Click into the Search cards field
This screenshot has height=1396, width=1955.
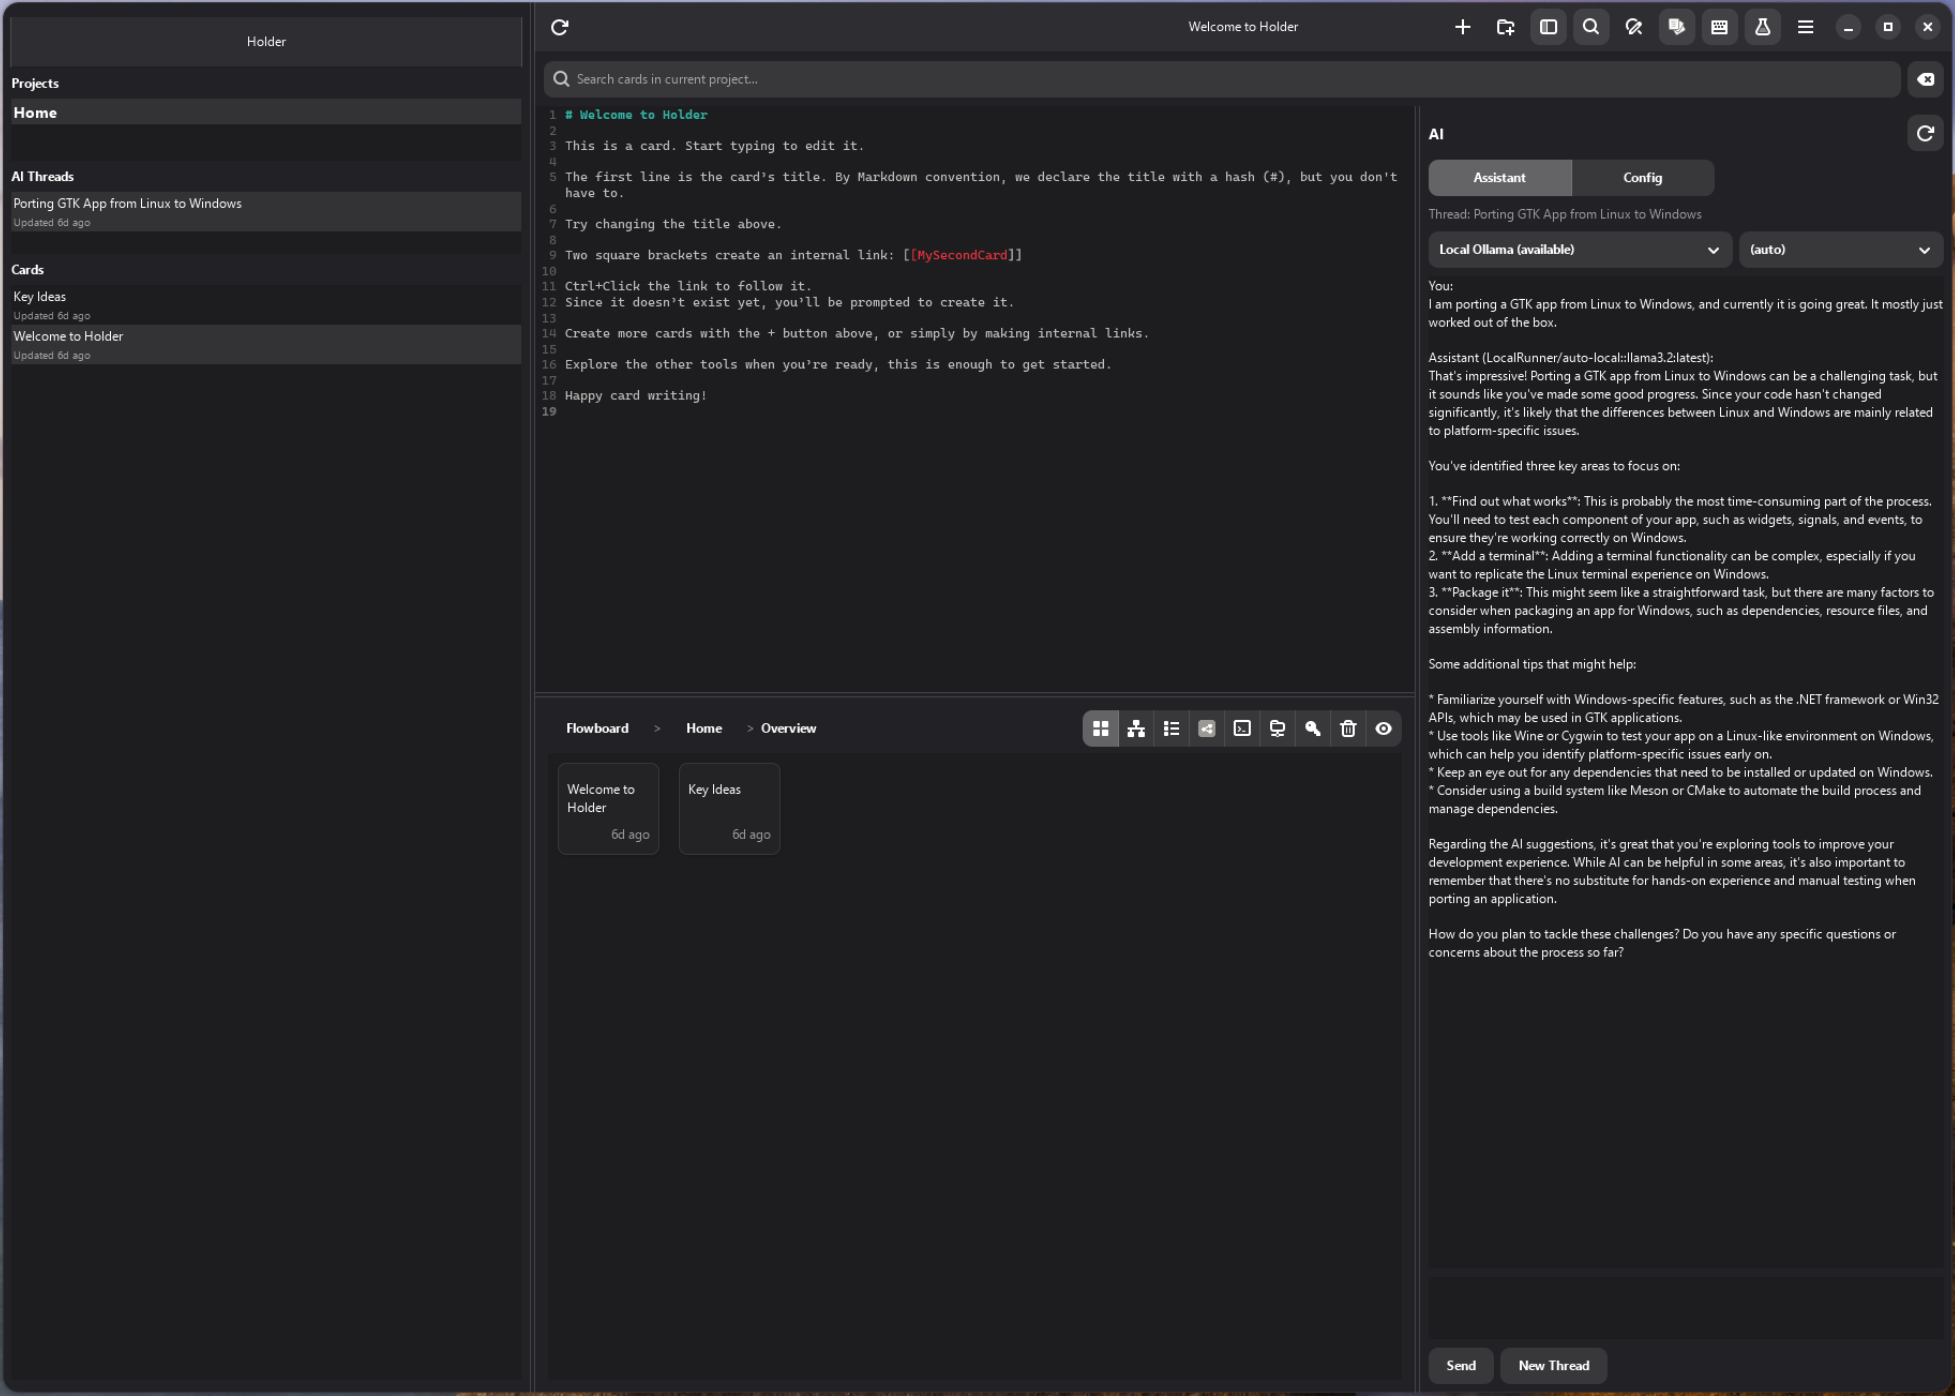(x=1222, y=79)
